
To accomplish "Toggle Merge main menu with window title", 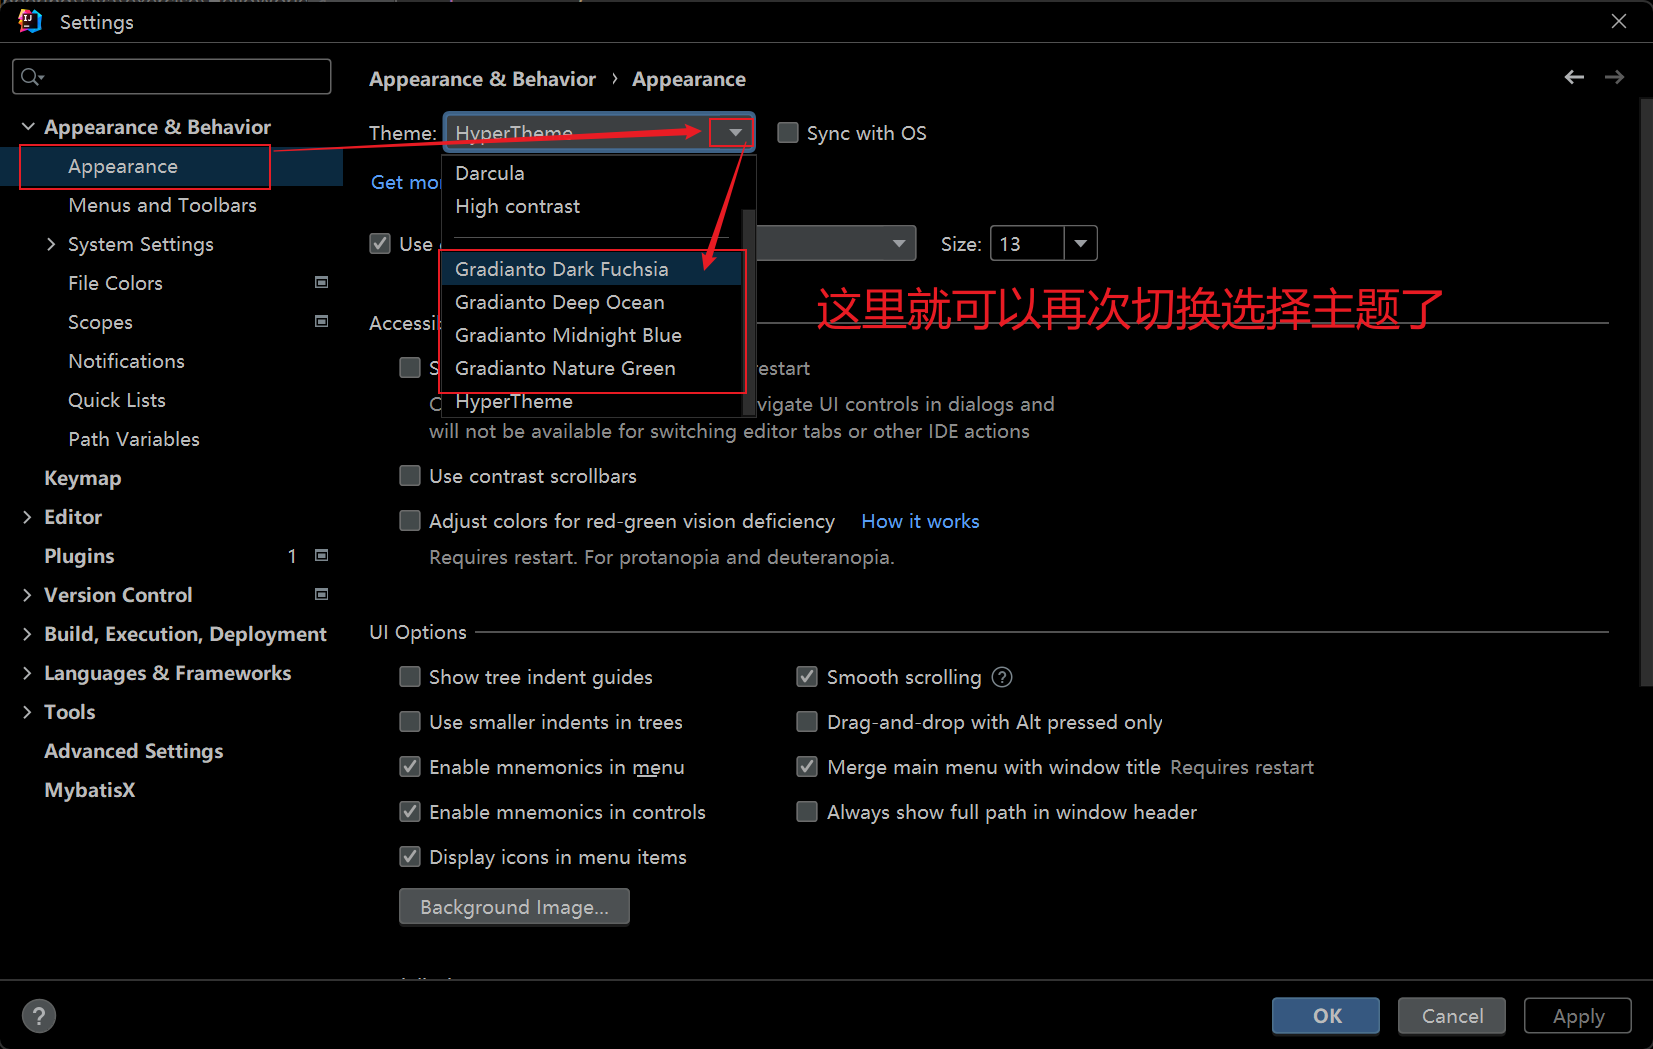I will pyautogui.click(x=807, y=767).
